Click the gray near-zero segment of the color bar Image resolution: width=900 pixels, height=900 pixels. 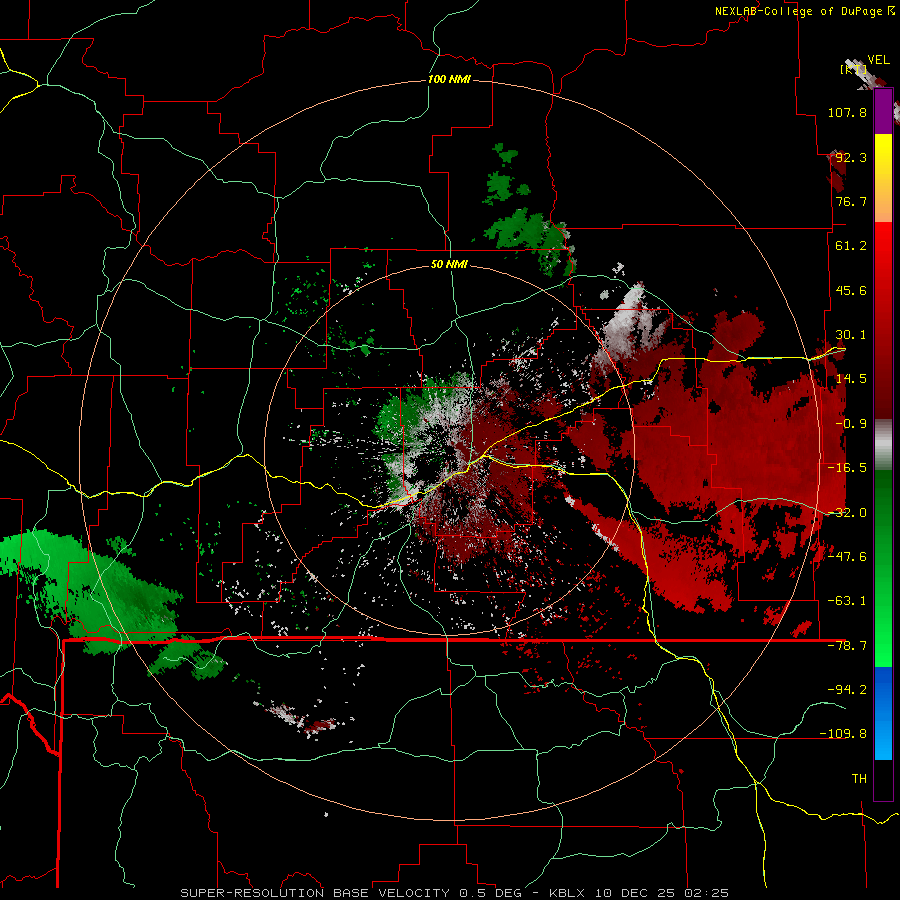coord(883,445)
